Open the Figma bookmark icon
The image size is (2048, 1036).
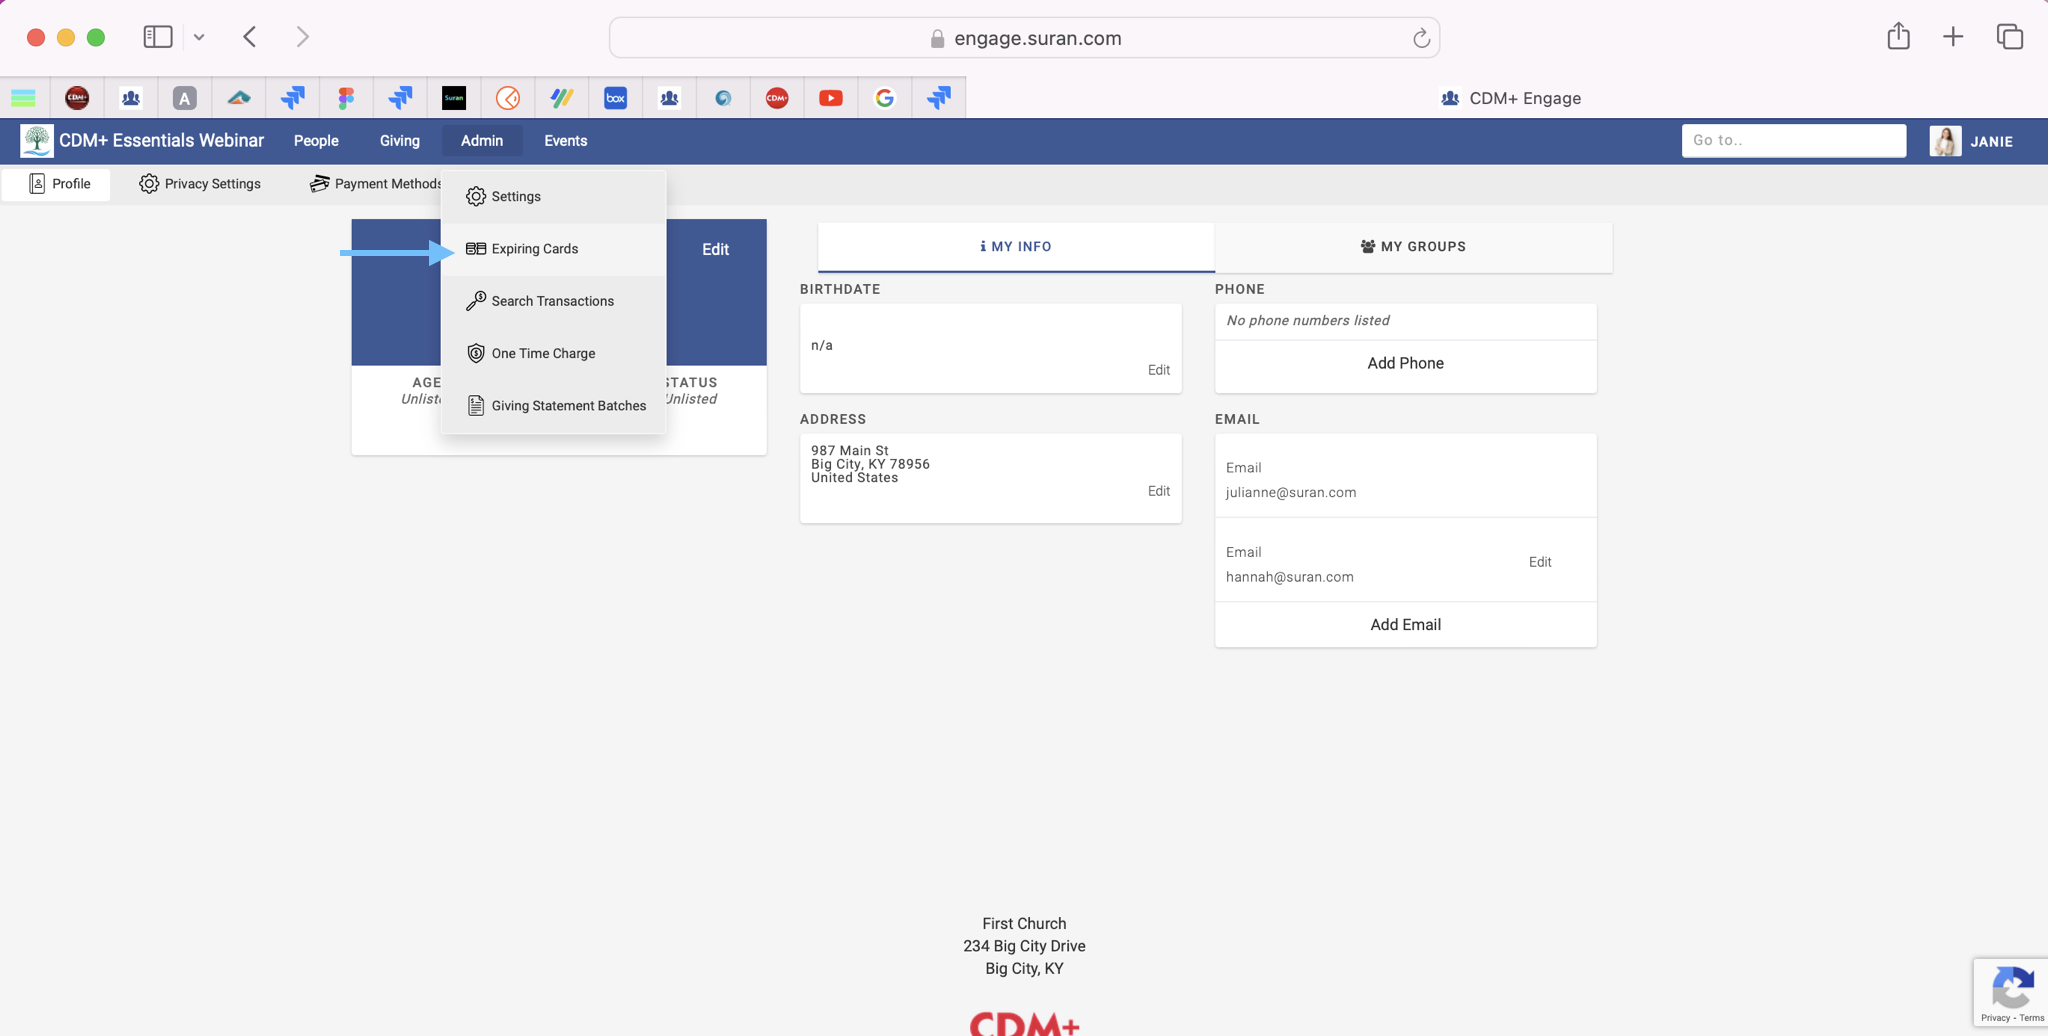(x=346, y=98)
